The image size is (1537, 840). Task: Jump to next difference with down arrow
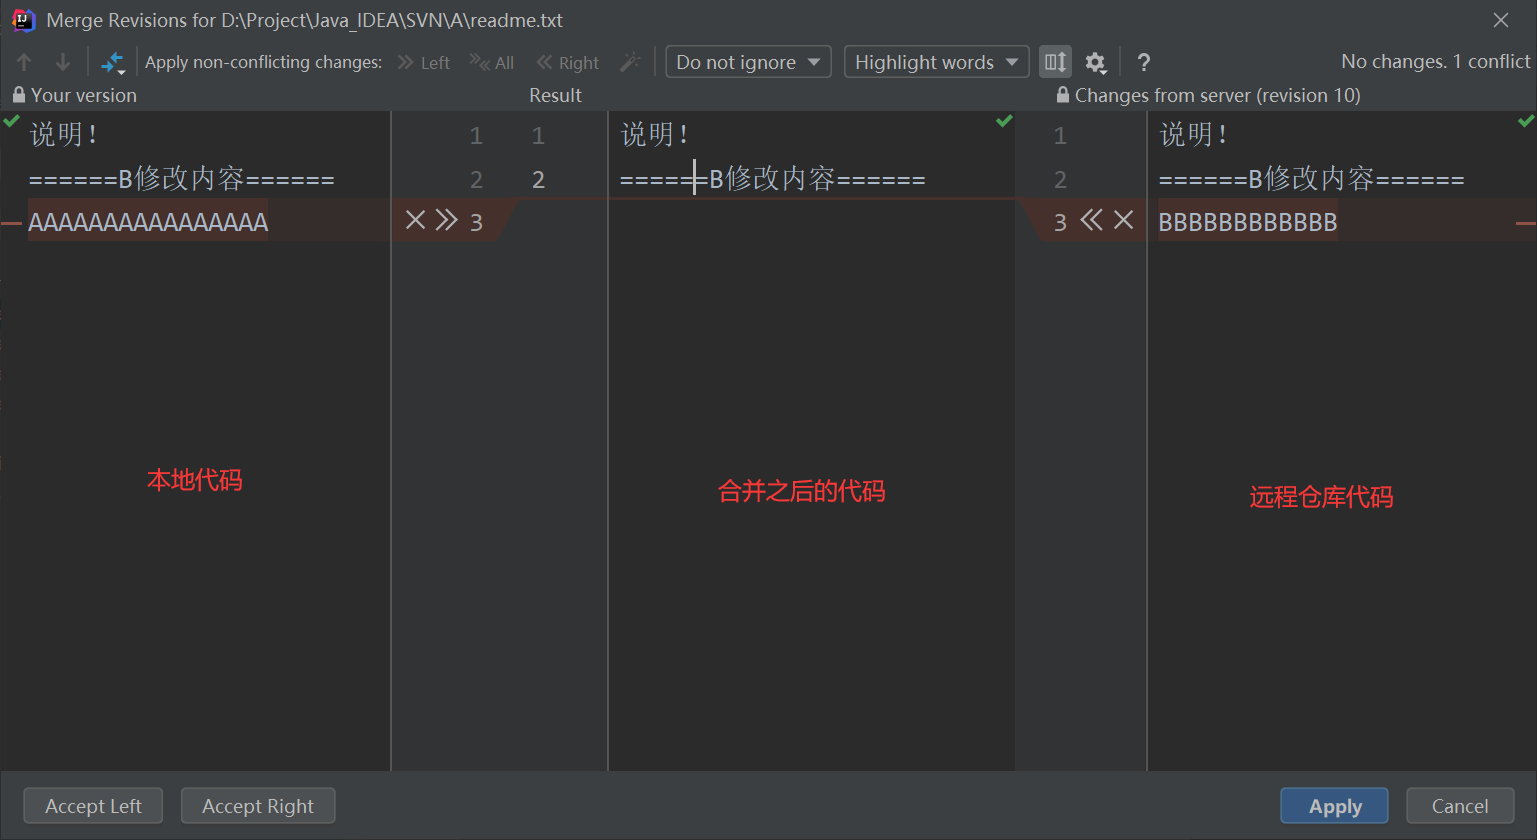pos(63,62)
